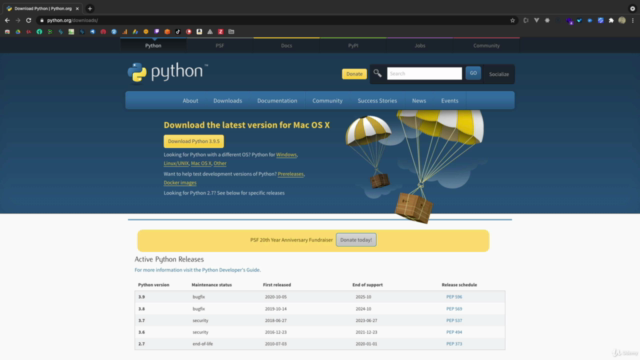
Task: Switch to the PyPI top tab
Action: pyautogui.click(x=353, y=46)
